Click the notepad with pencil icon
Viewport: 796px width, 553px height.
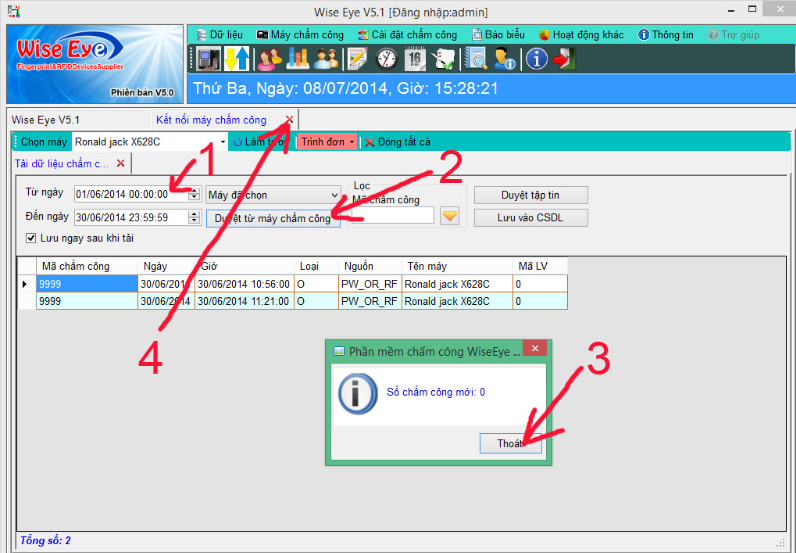coord(358,59)
